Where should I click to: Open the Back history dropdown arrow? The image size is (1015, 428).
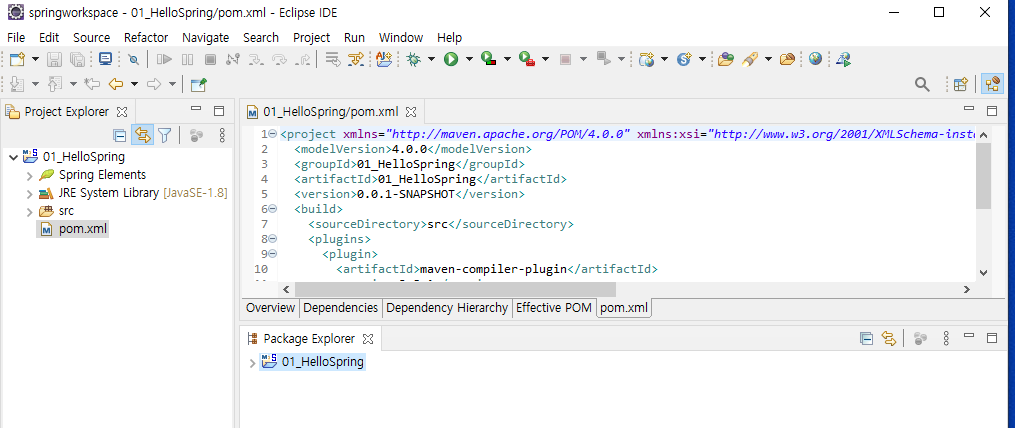tap(134, 84)
